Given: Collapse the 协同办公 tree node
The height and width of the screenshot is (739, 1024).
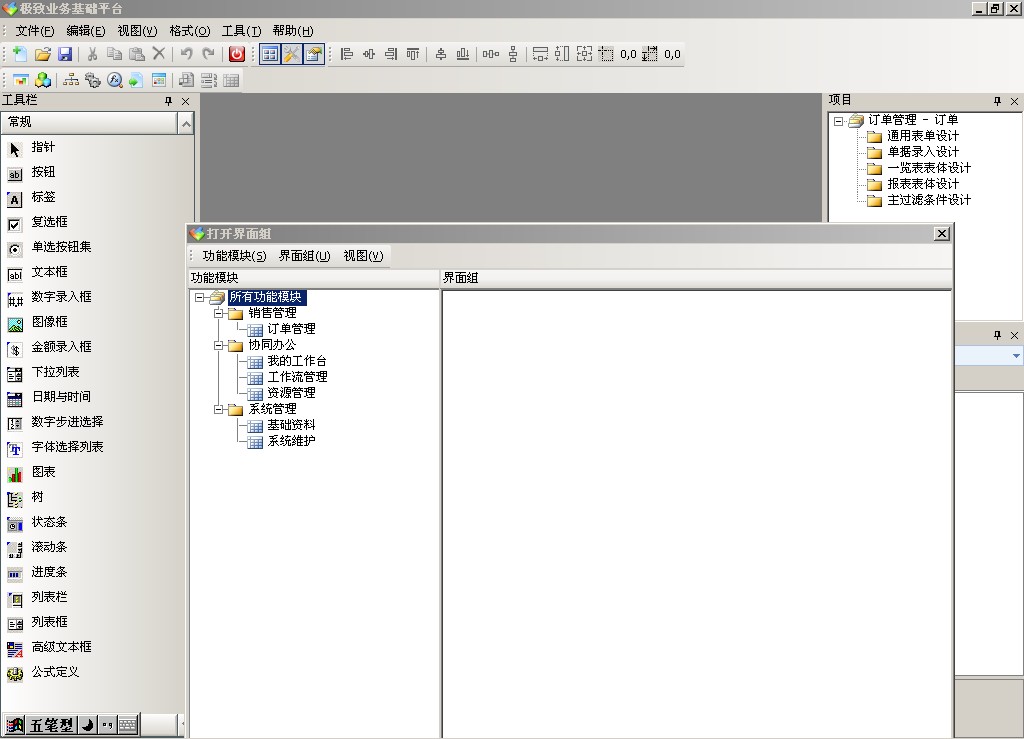Looking at the screenshot, I should pyautogui.click(x=219, y=345).
